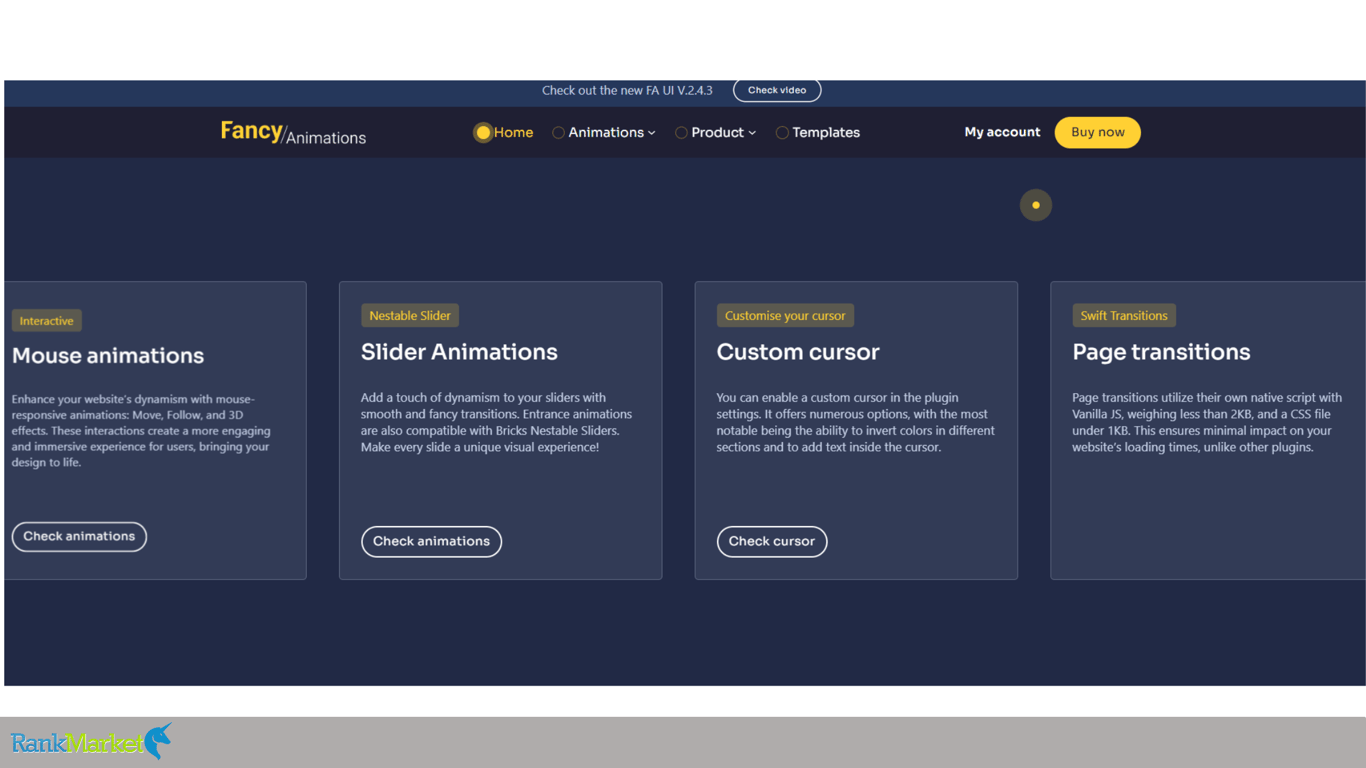Click Check animations under Slider Animations
This screenshot has height=768, width=1366.
431,542
